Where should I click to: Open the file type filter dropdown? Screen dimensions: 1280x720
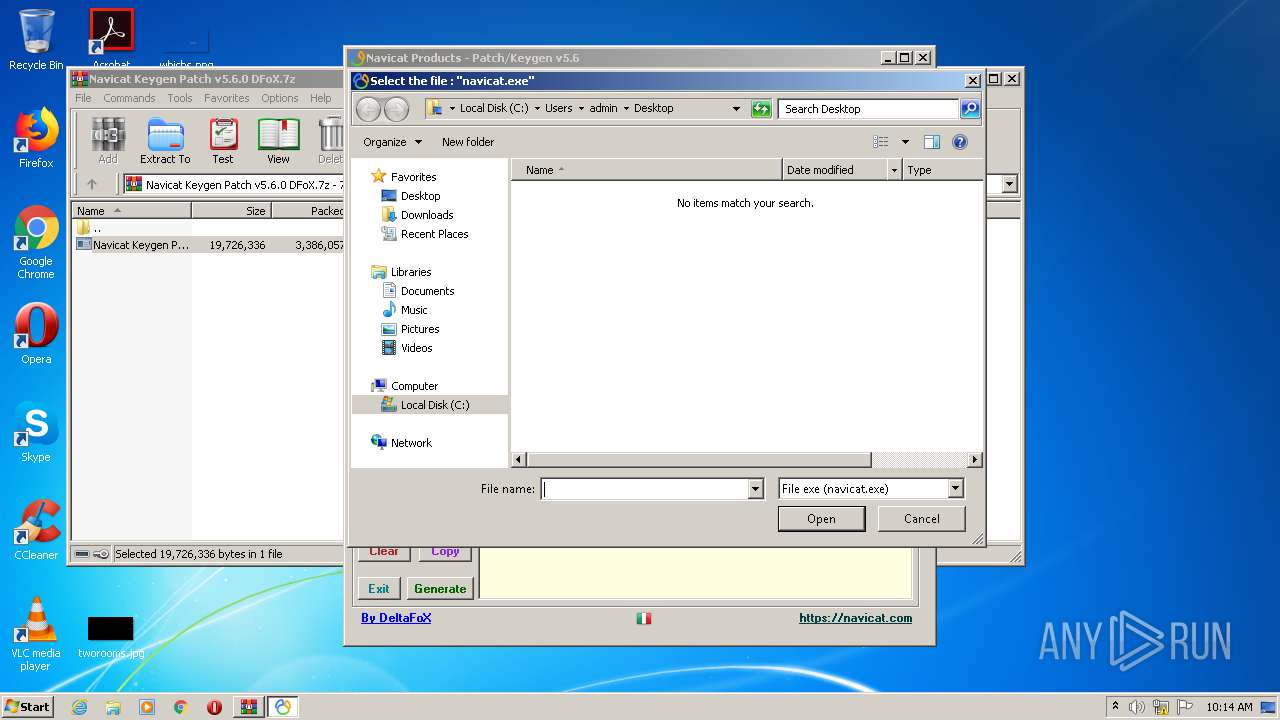pos(956,489)
